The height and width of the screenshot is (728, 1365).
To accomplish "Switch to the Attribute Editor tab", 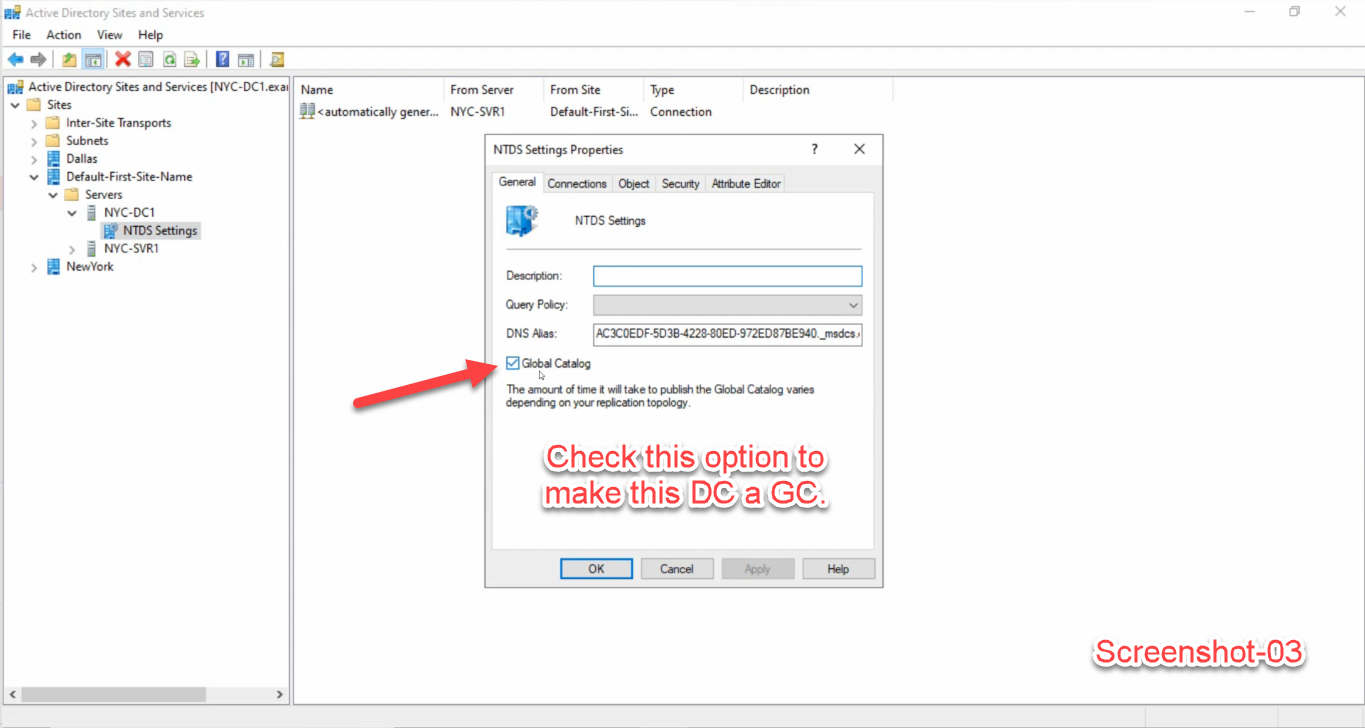I will (x=746, y=184).
